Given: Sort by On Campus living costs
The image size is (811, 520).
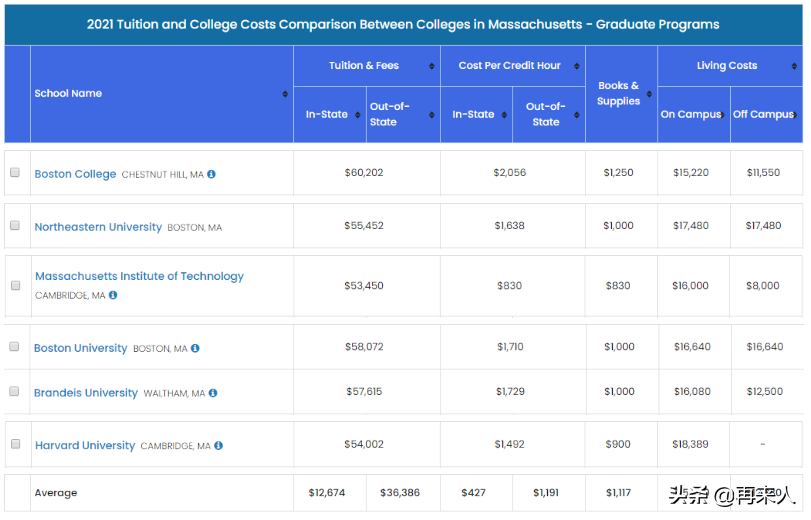Looking at the screenshot, I should tap(722, 115).
